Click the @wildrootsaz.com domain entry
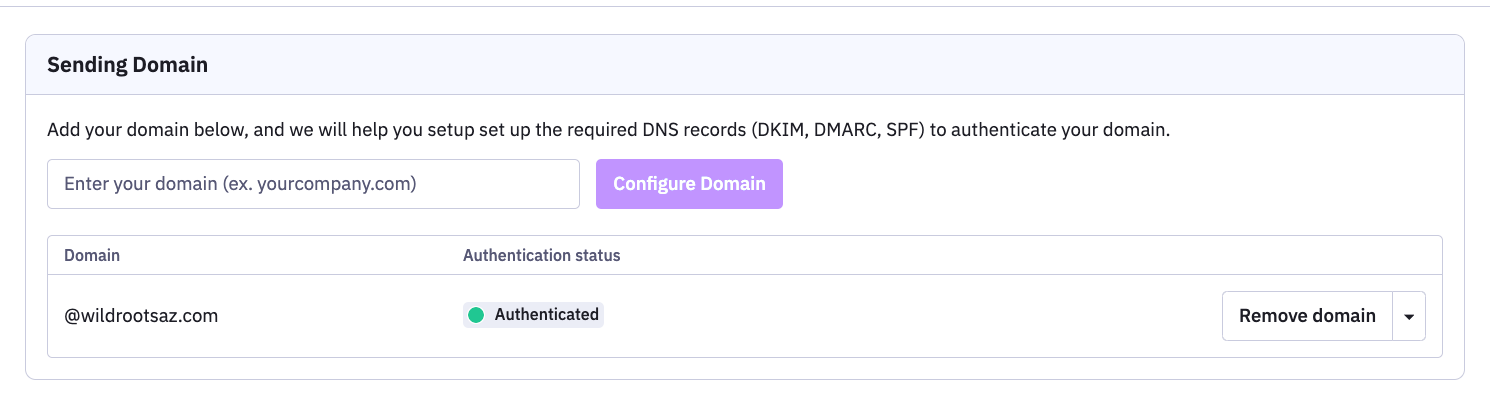The image size is (1490, 406). pos(141,316)
